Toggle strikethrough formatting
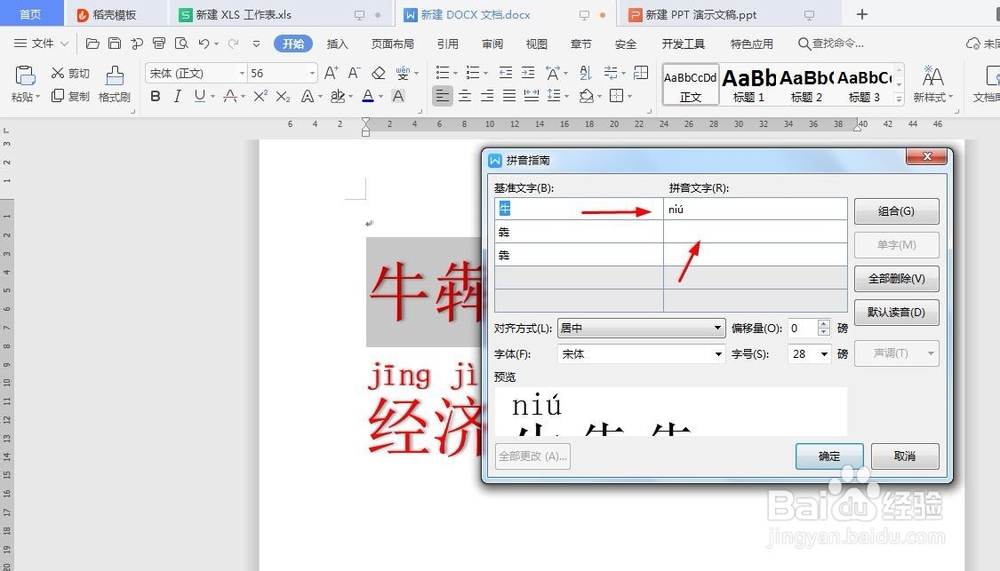This screenshot has width=1000, height=571. [x=230, y=96]
